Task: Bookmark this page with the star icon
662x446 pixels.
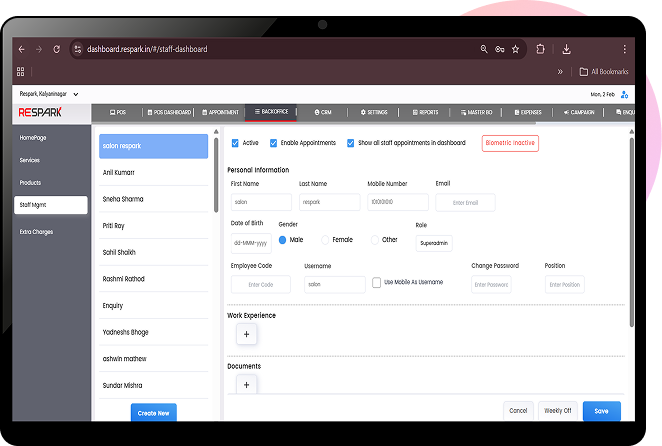Action: click(515, 49)
